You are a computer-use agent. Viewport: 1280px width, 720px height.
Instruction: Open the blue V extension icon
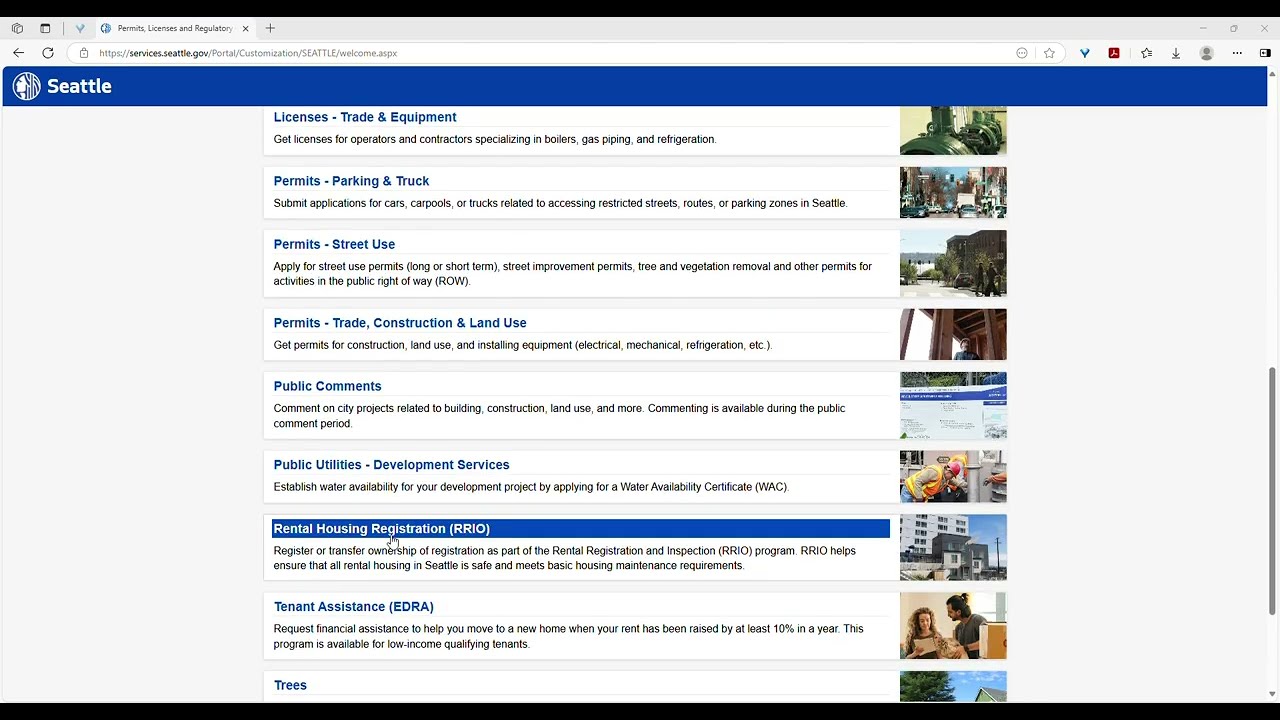[1085, 53]
